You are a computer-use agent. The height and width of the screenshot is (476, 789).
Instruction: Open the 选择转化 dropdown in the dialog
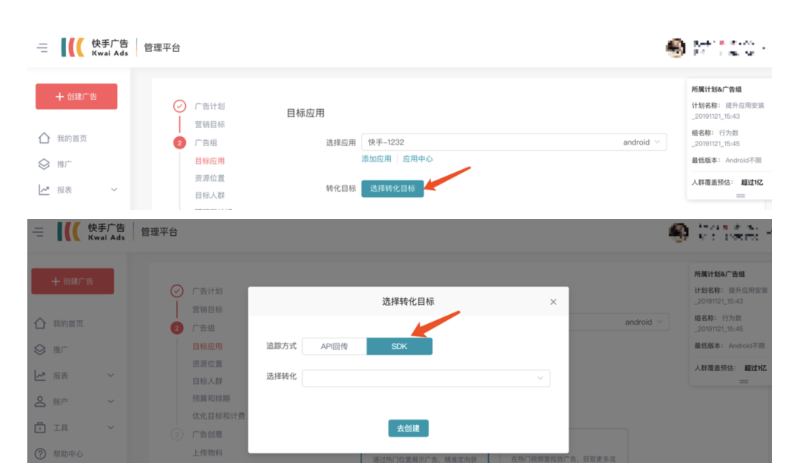(x=426, y=378)
